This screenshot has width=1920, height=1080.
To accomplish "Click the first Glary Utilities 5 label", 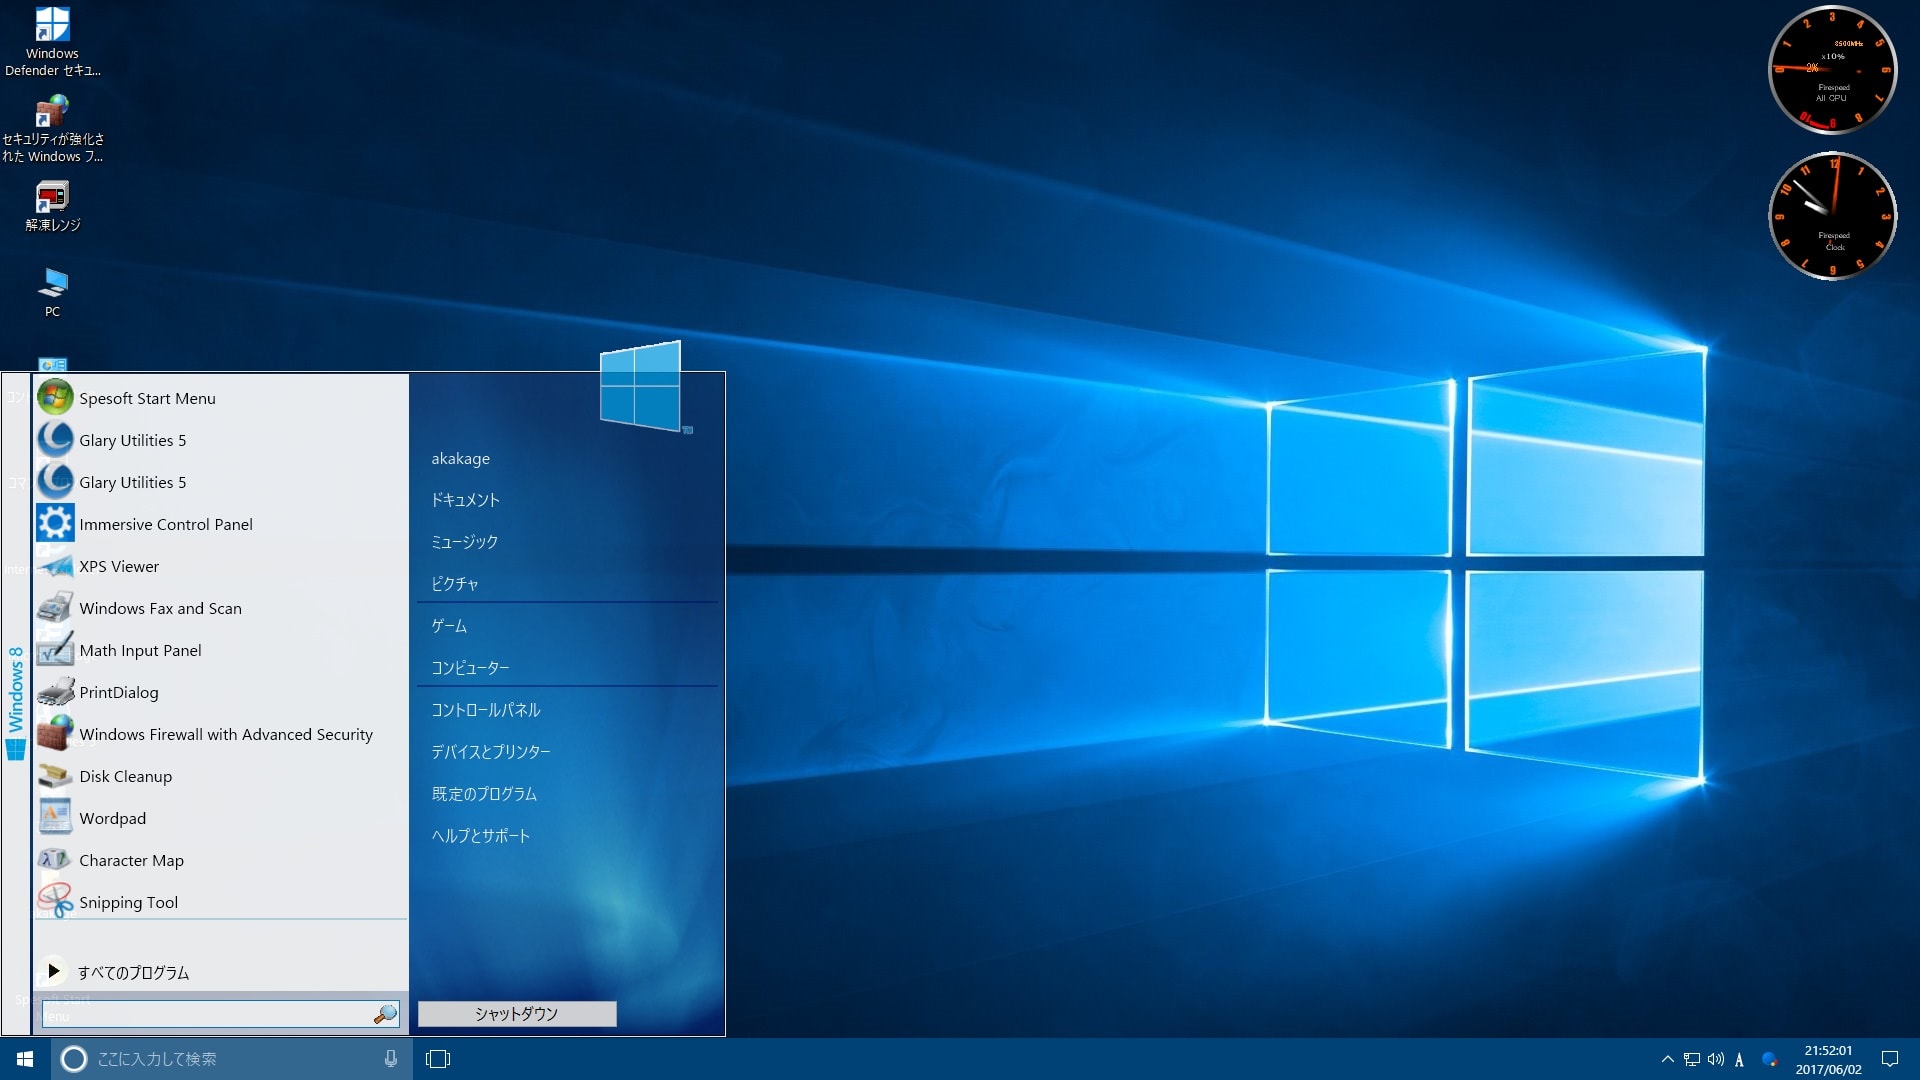I will 133,440.
